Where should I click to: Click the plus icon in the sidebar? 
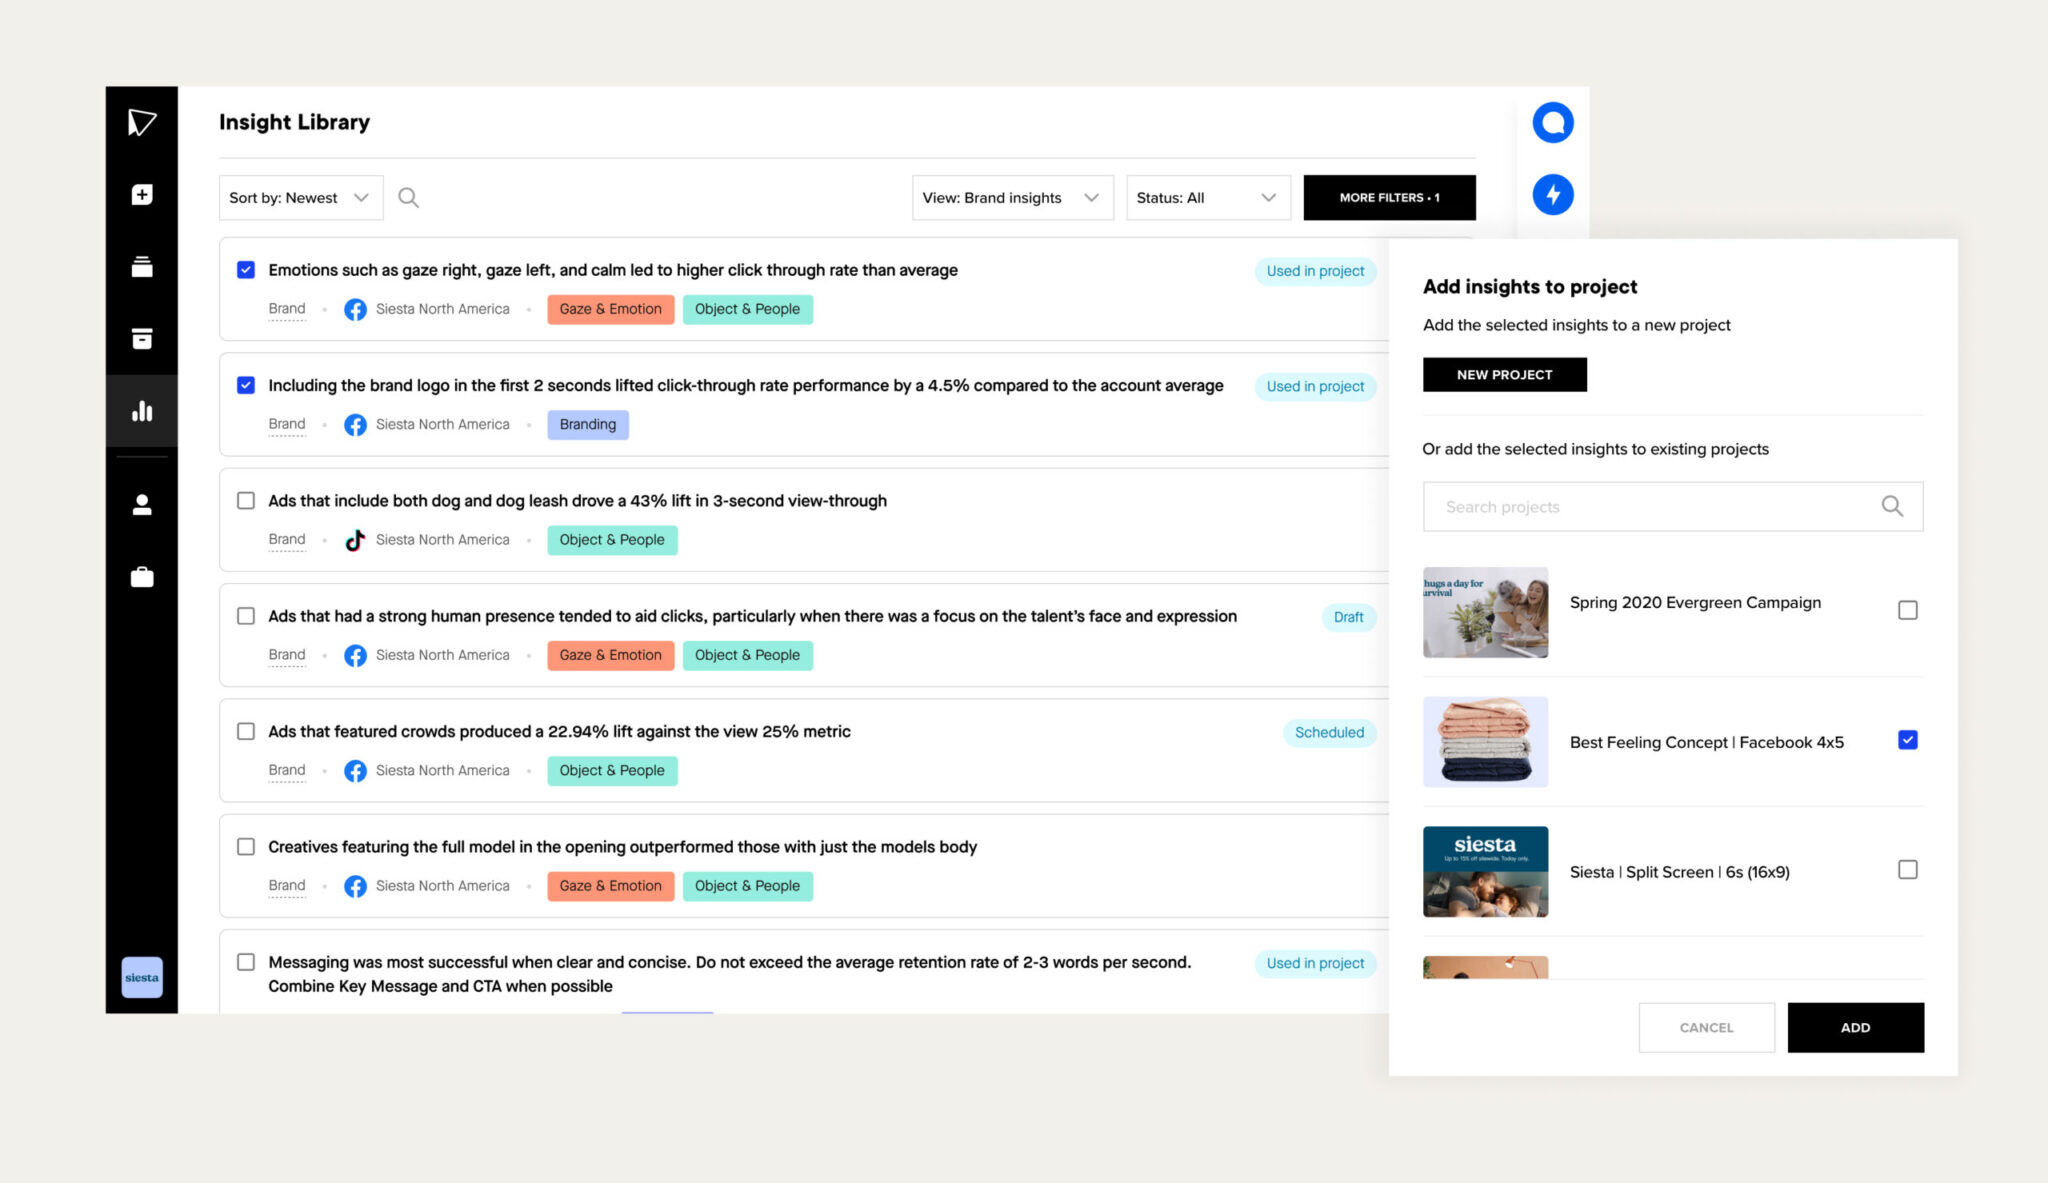pos(142,195)
